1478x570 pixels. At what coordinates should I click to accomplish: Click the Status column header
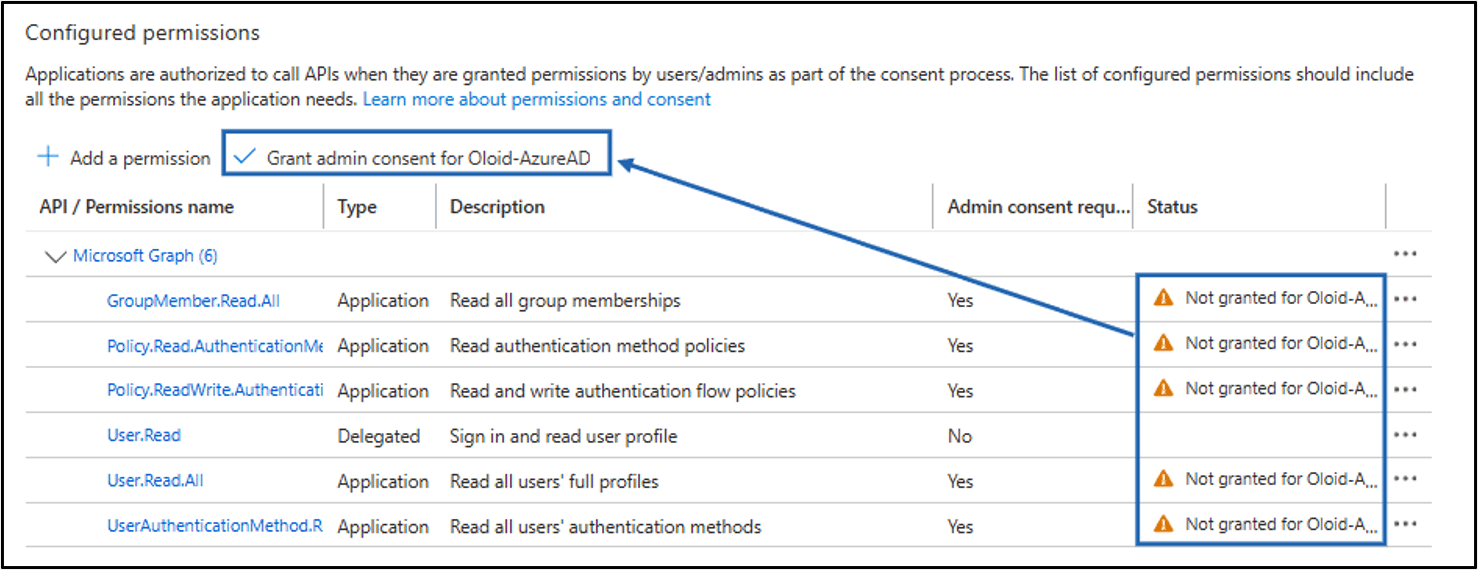pyautogui.click(x=1172, y=207)
